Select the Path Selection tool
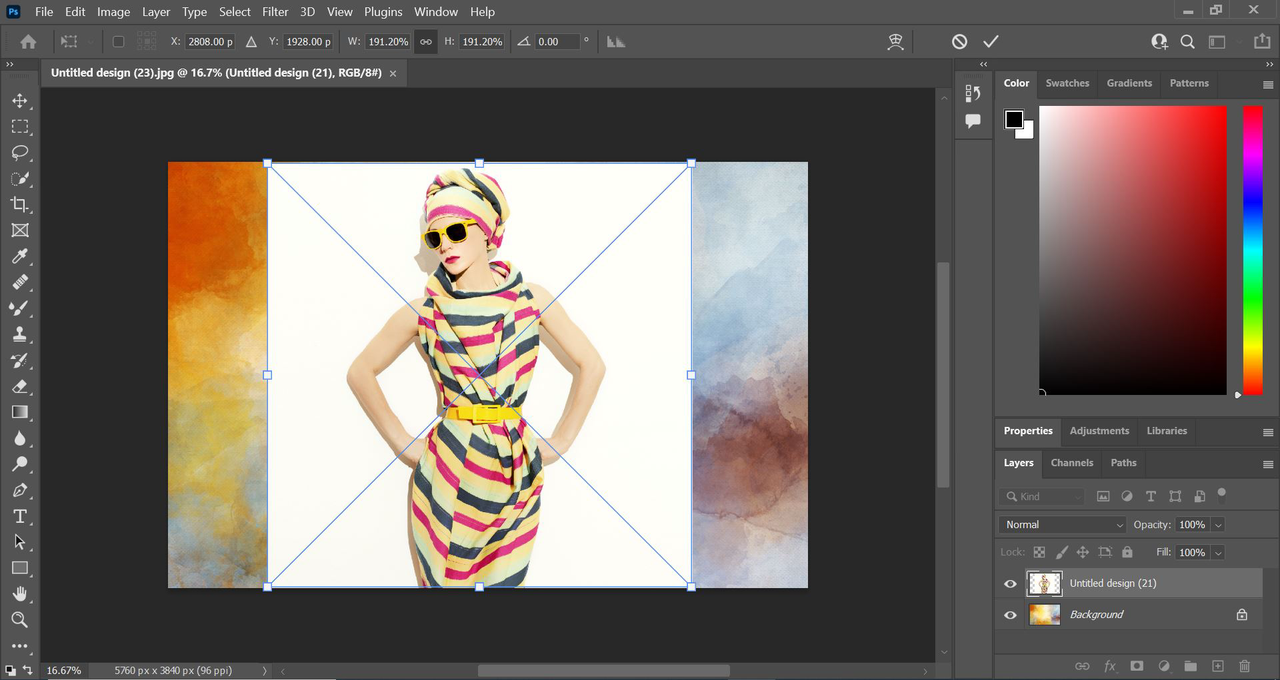 point(19,542)
